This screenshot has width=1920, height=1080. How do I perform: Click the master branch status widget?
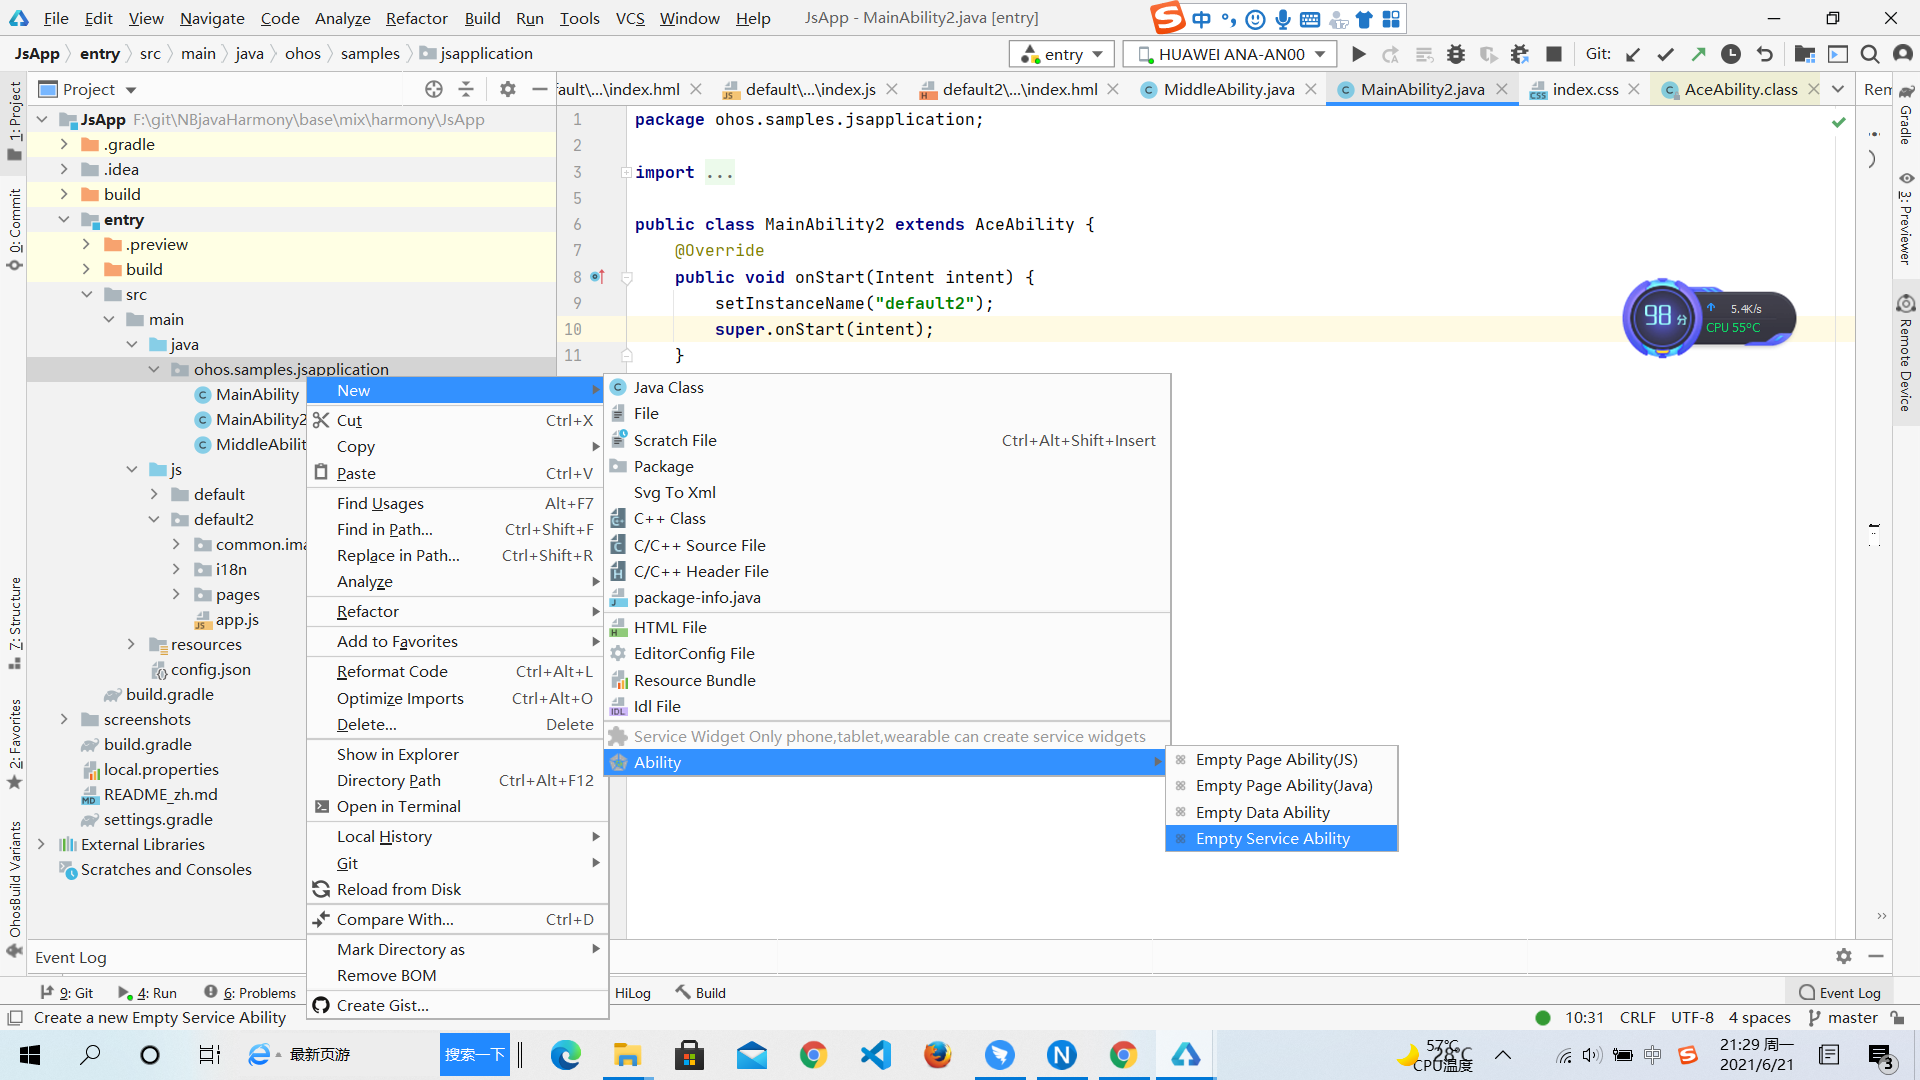point(1843,1017)
